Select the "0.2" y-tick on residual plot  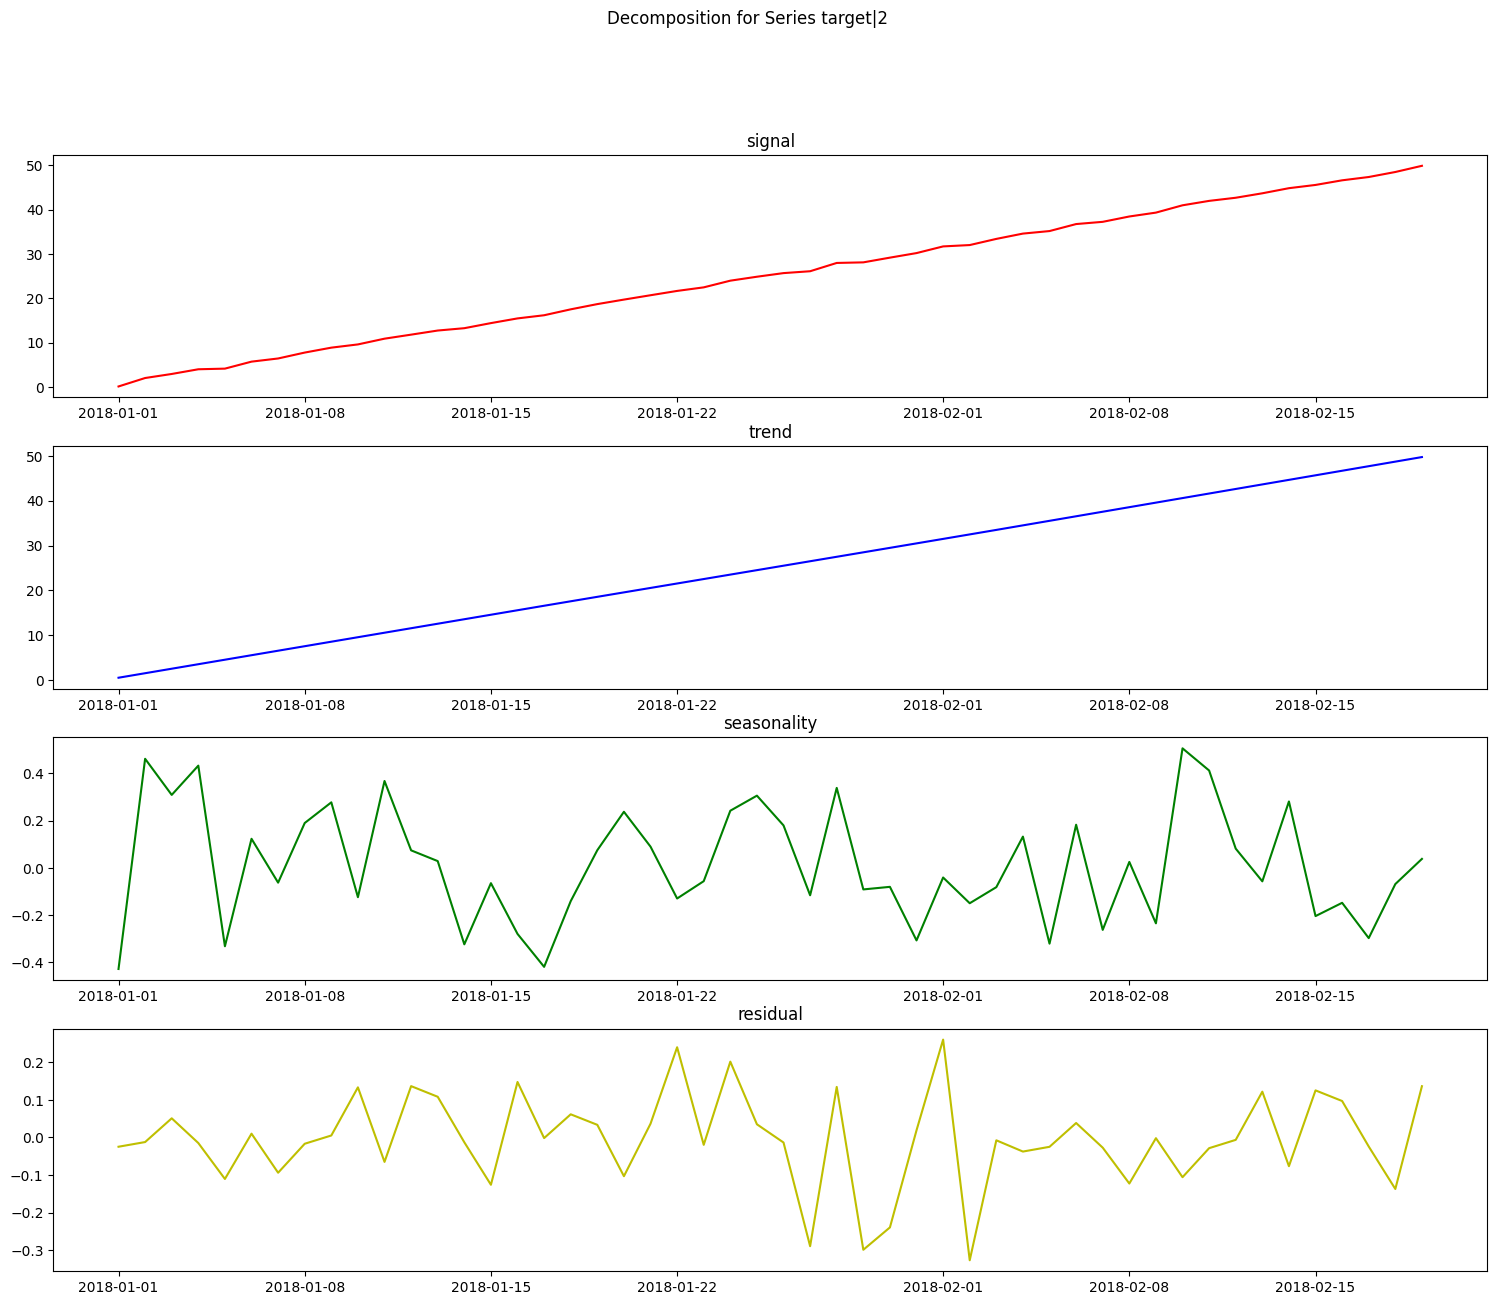tap(31, 1063)
